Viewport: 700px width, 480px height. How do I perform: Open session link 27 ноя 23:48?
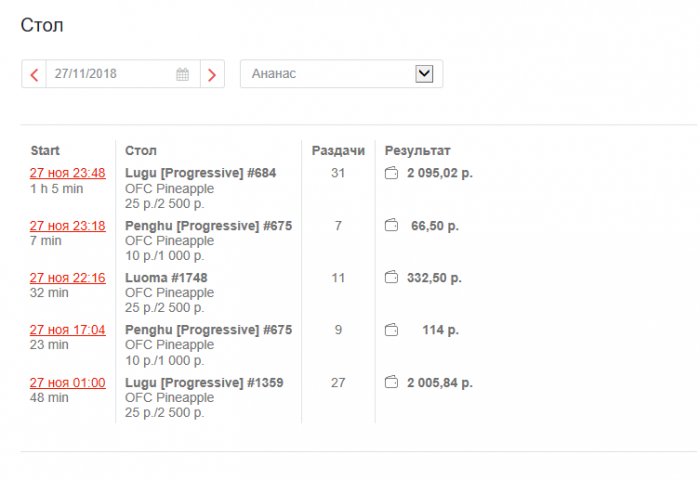67,173
